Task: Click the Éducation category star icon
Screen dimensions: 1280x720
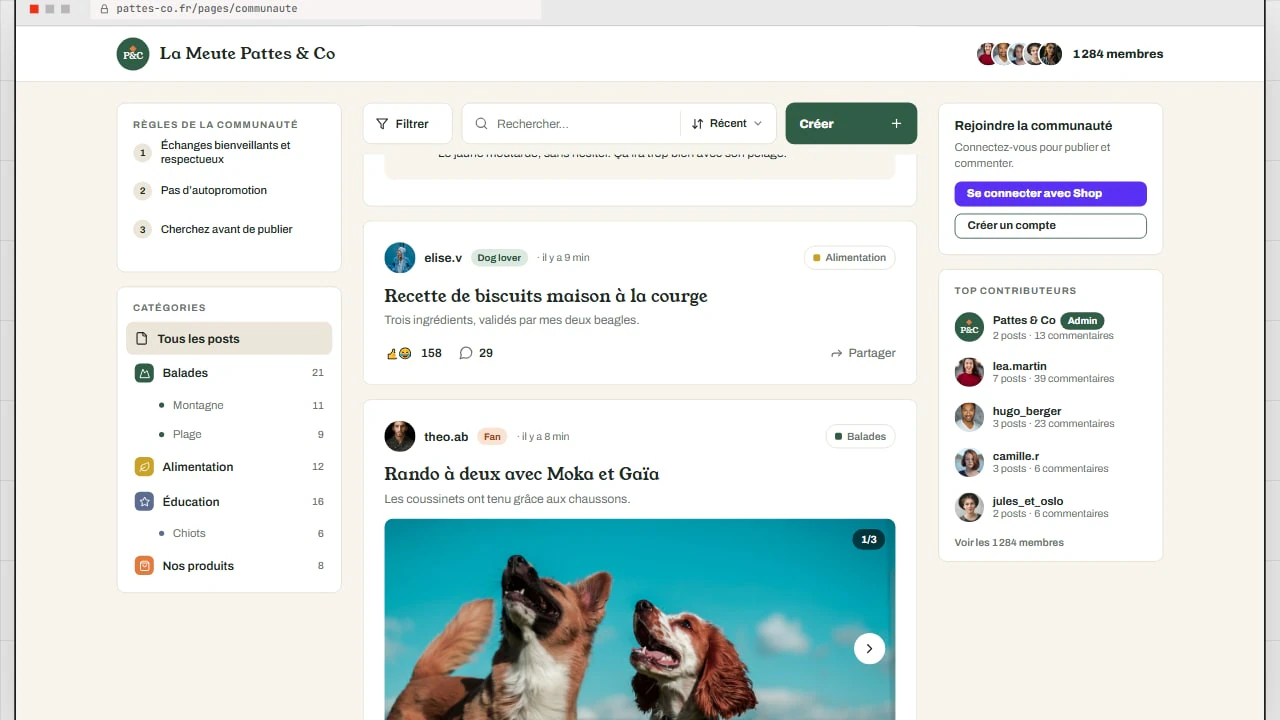Action: point(144,502)
